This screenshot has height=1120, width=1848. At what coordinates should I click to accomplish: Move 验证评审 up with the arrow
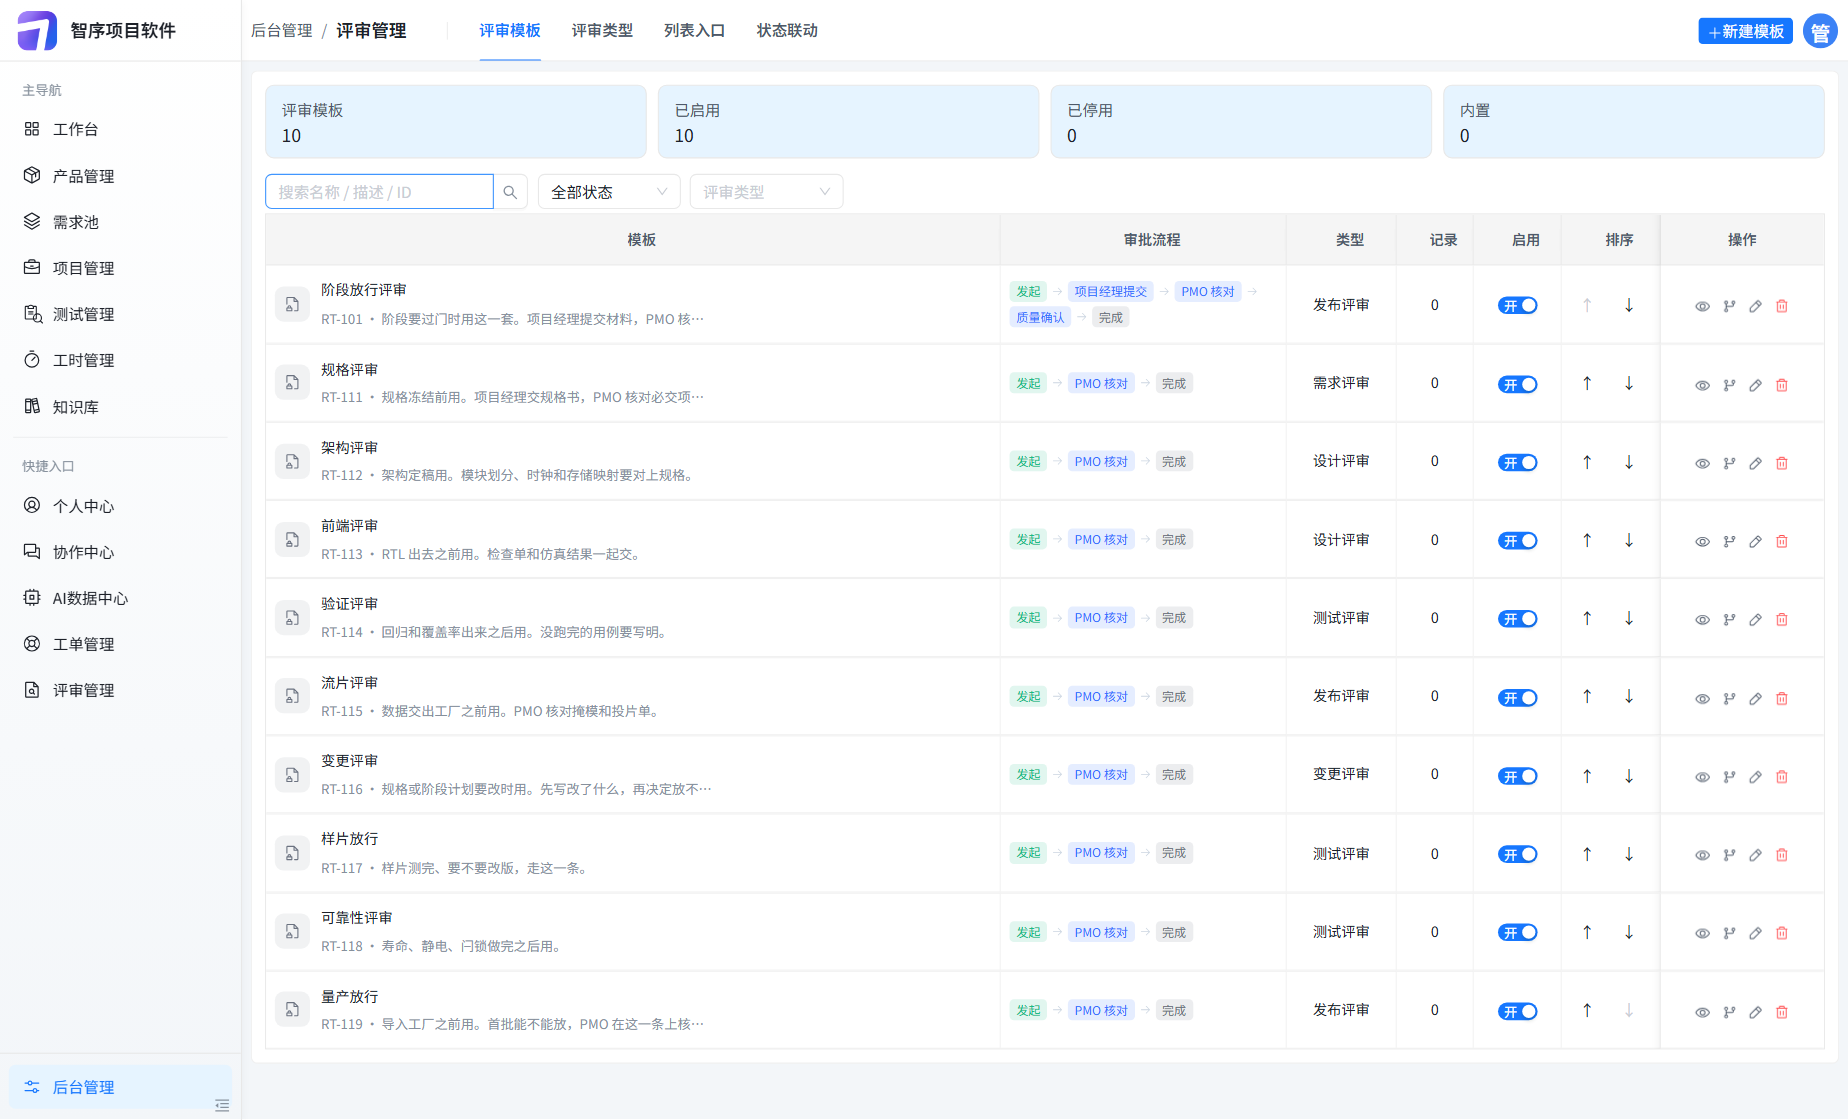(x=1587, y=618)
